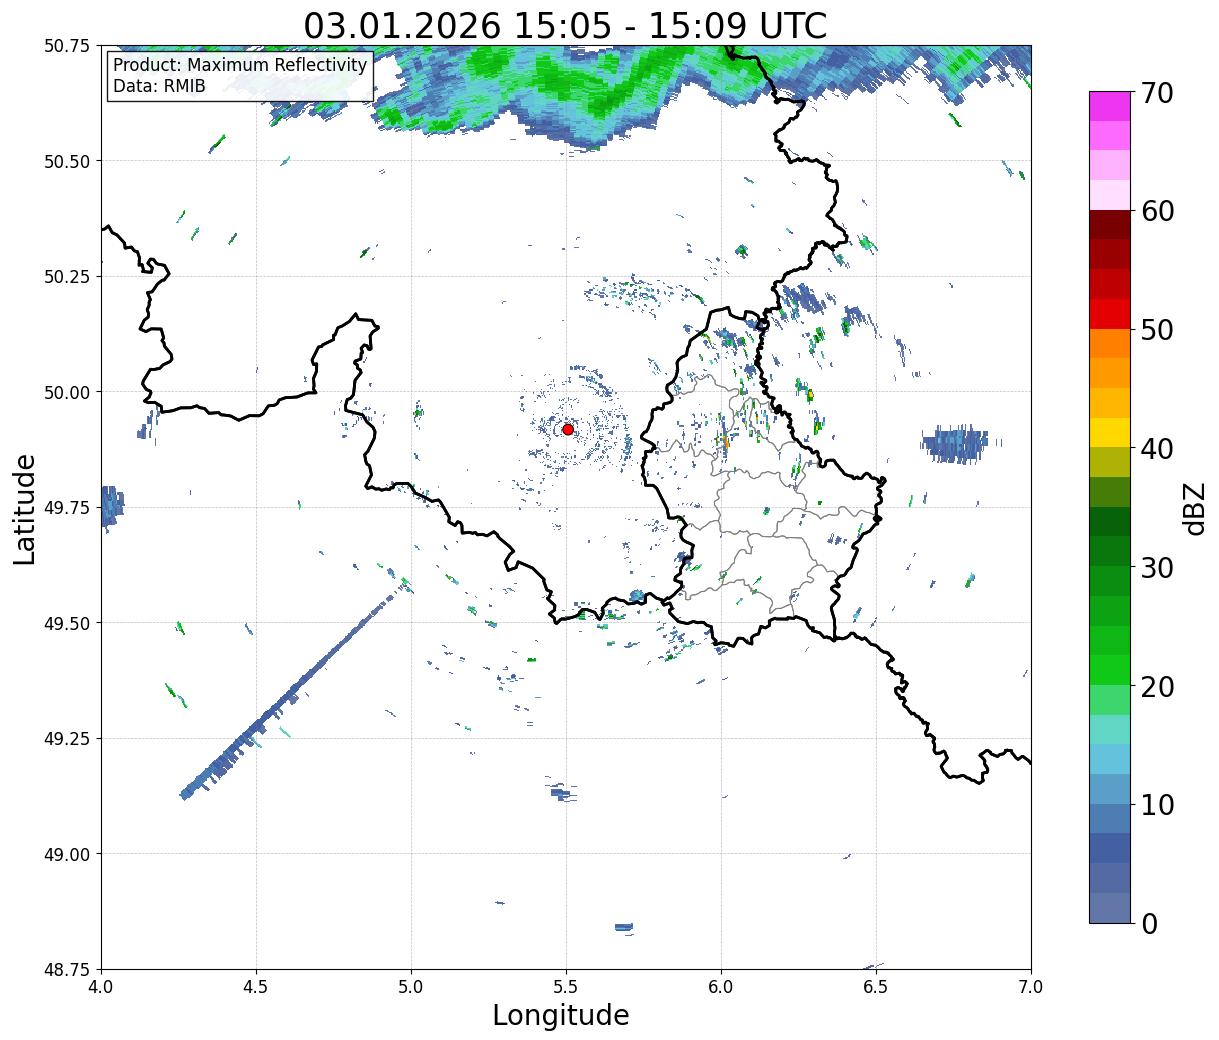Click the colorbar tick label 0
The image size is (1219, 1040).
pyautogui.click(x=1149, y=923)
